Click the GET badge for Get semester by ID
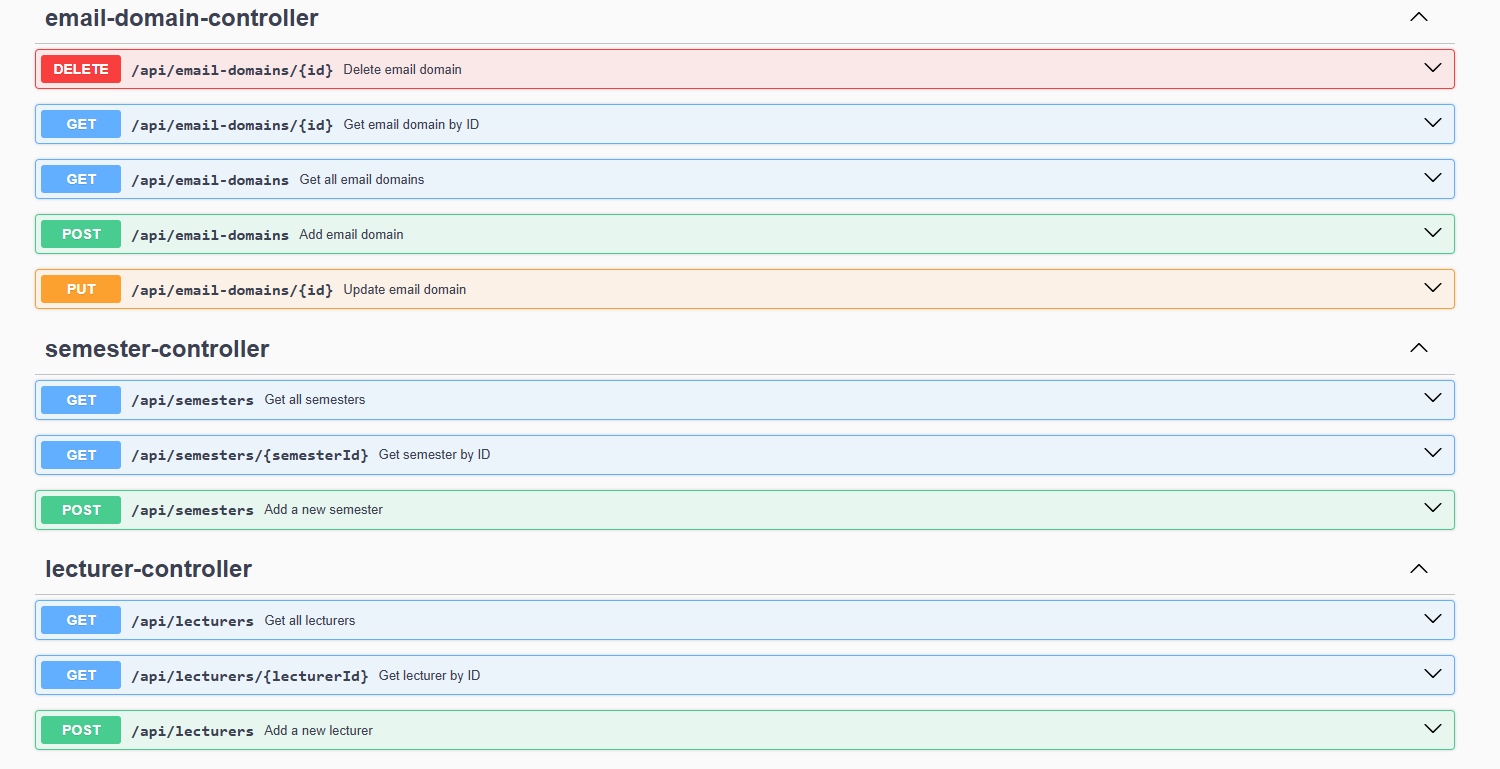1500x769 pixels. 81,455
